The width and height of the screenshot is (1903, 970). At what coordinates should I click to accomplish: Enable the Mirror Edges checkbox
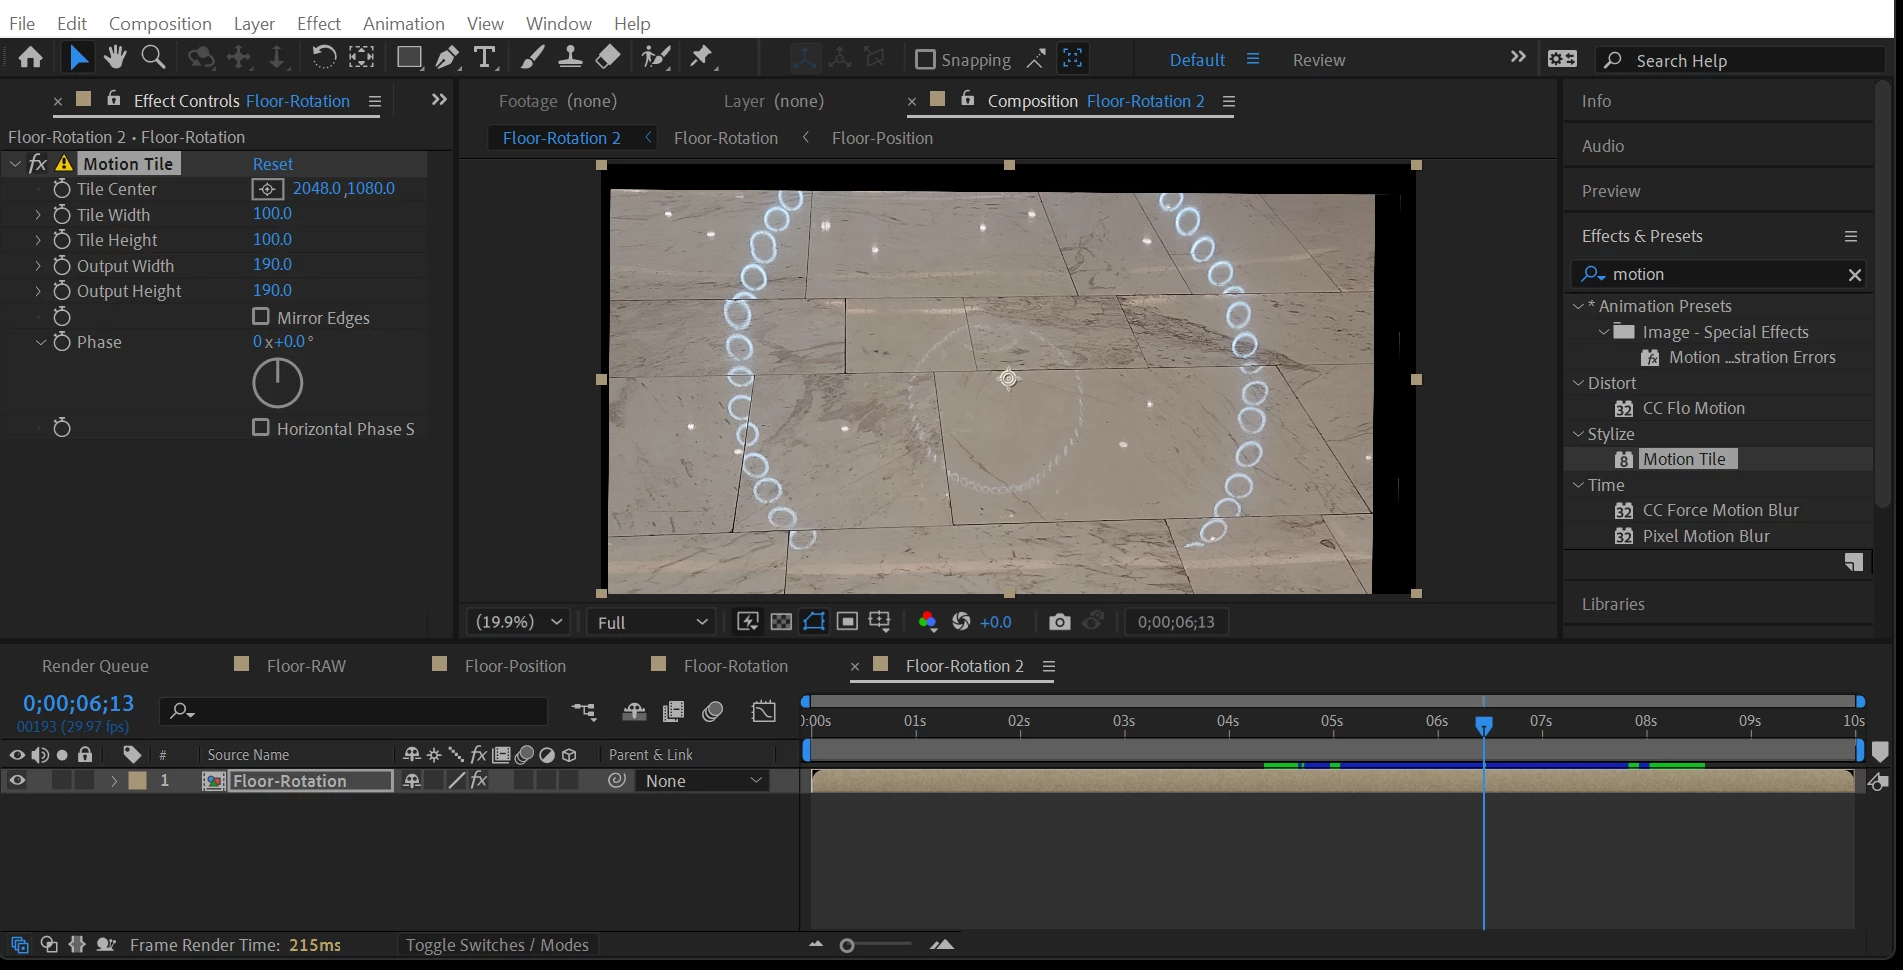click(x=261, y=317)
